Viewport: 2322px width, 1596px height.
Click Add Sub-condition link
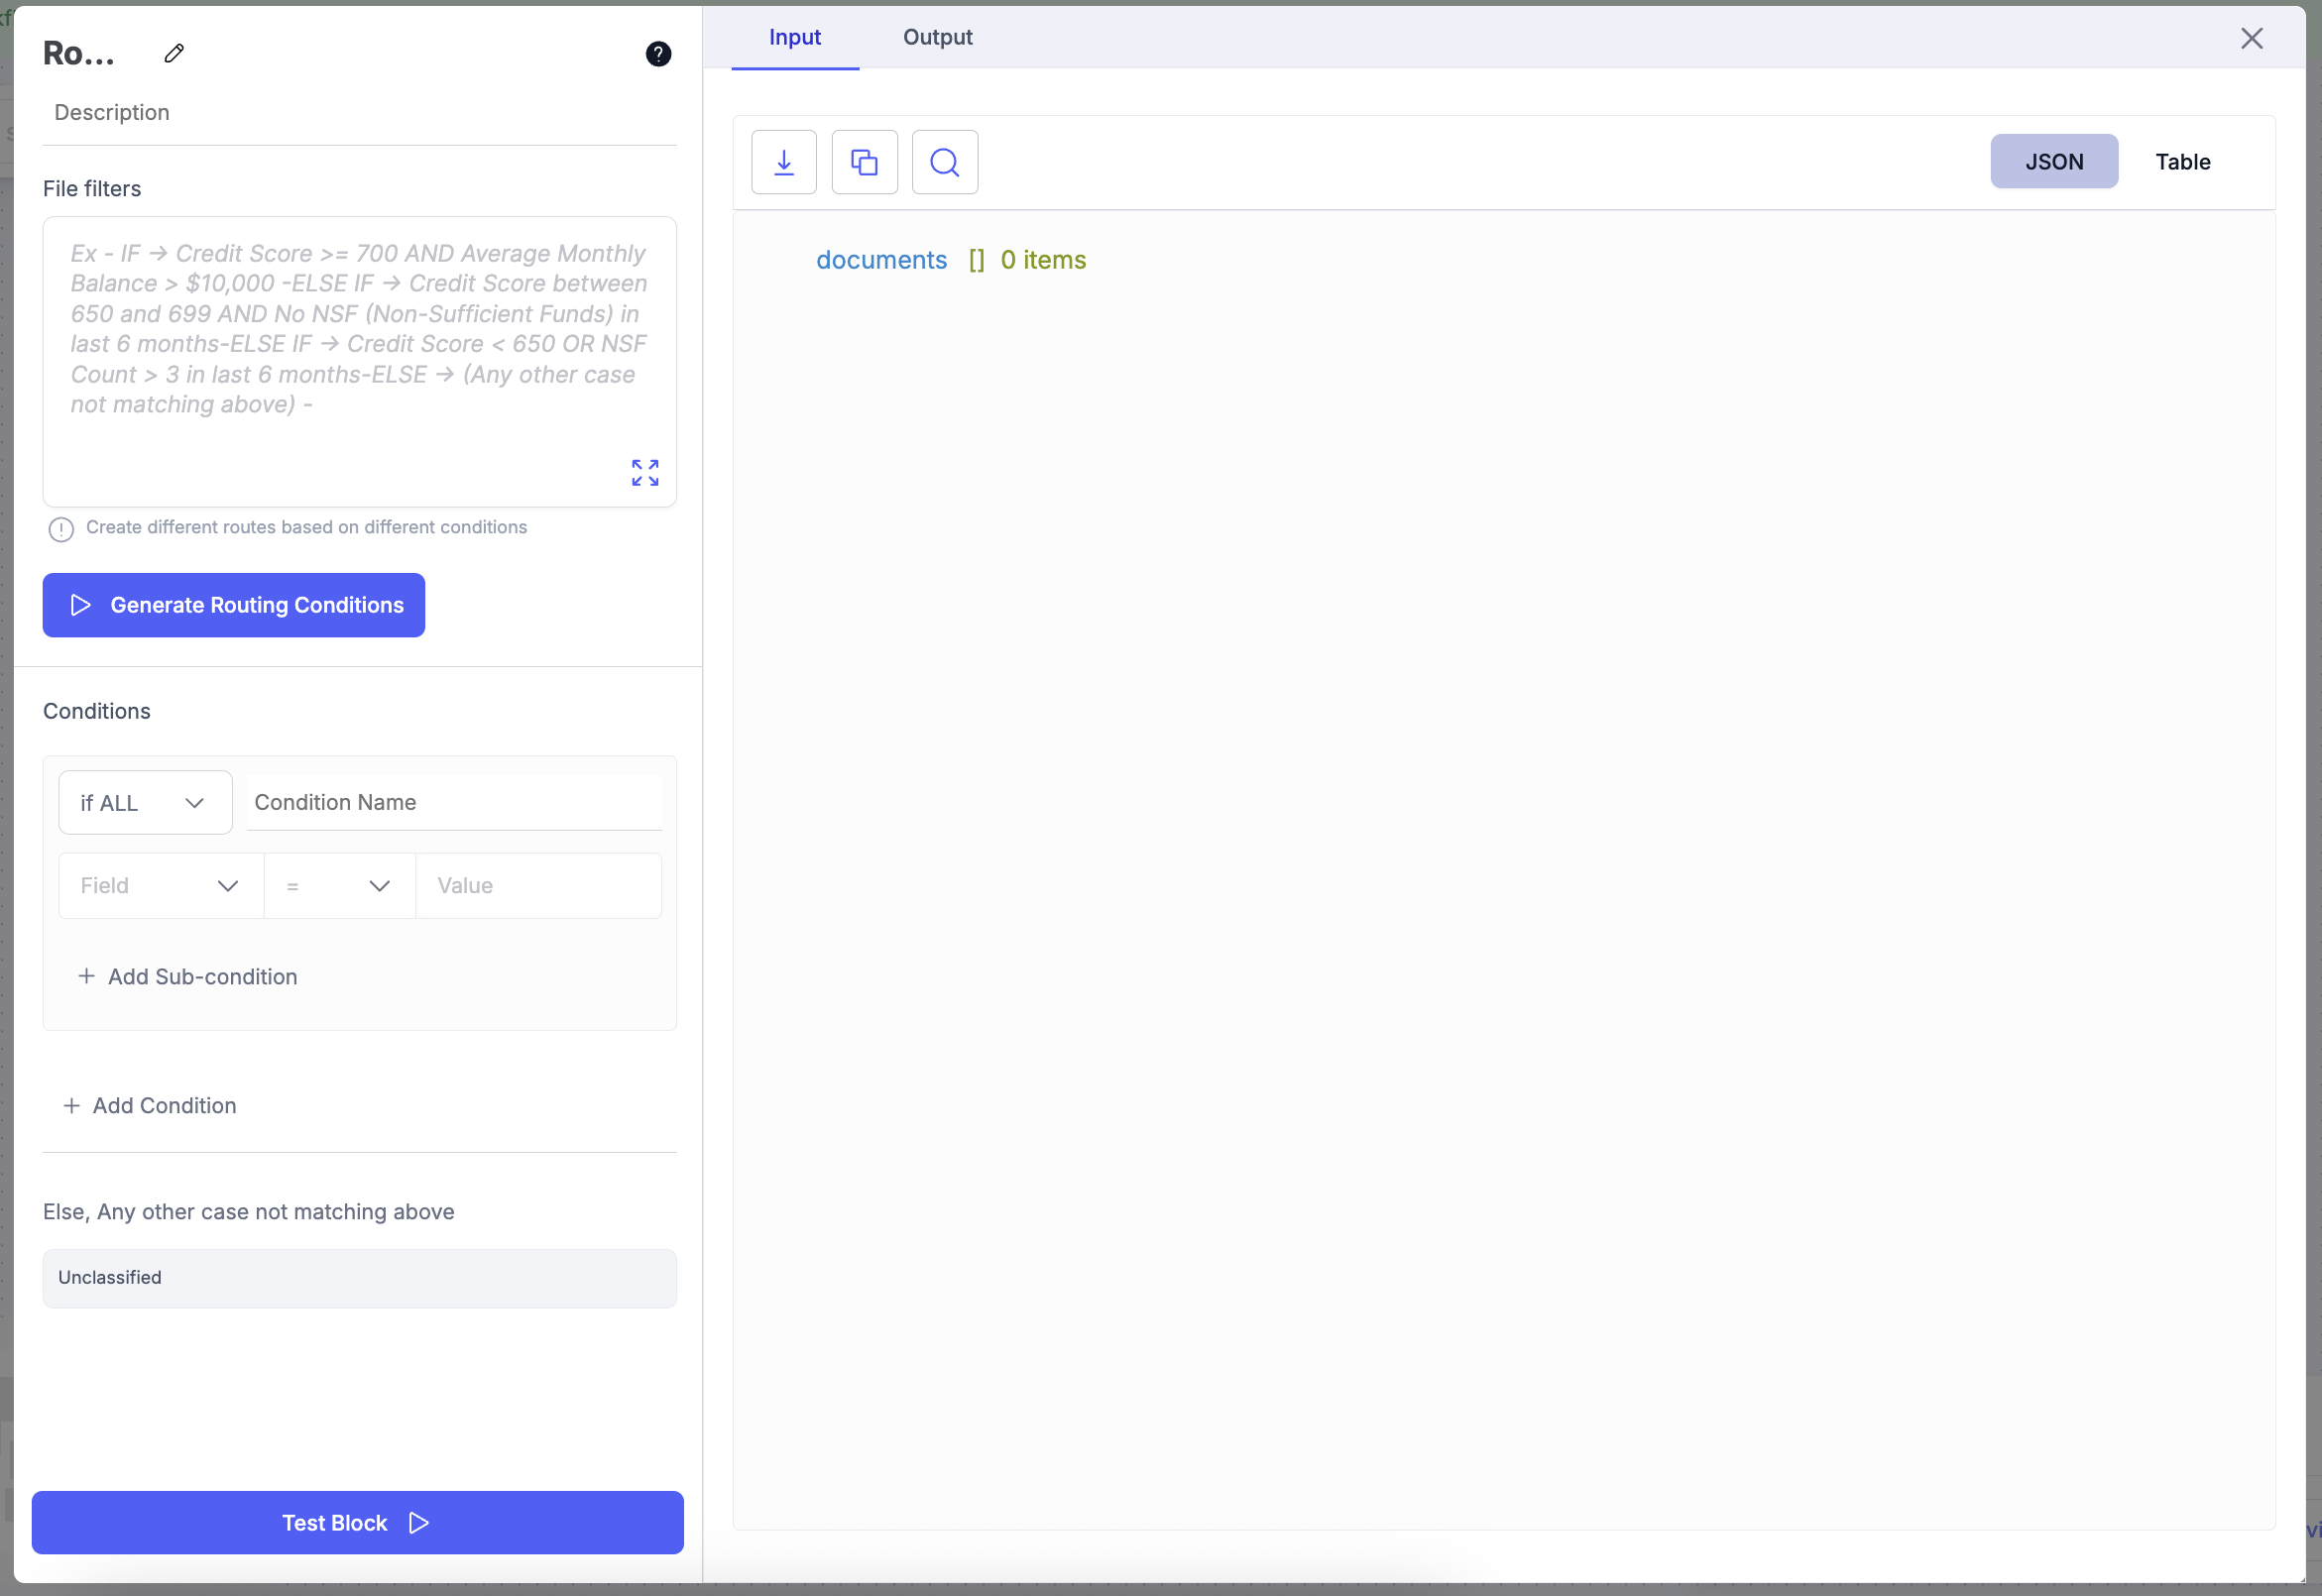(x=188, y=977)
